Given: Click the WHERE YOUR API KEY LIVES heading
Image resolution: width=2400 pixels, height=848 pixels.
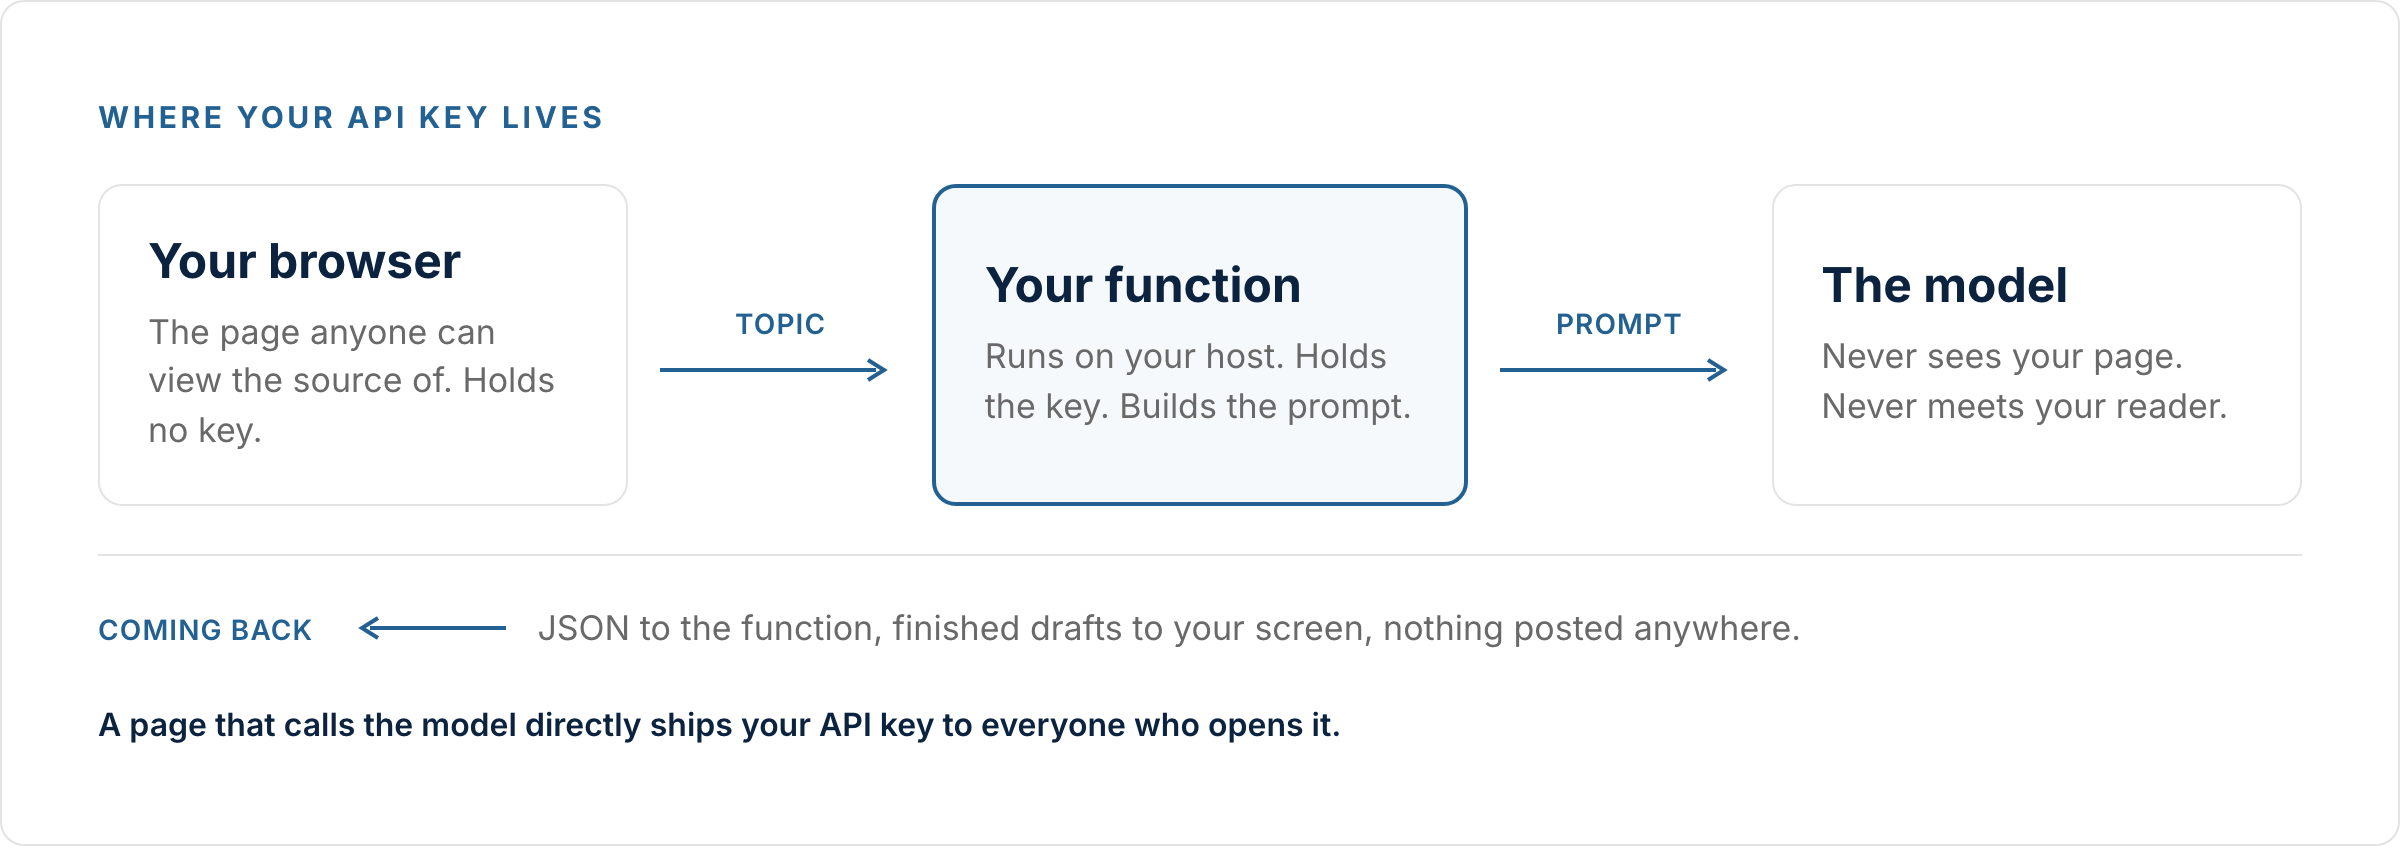Looking at the screenshot, I should (x=351, y=118).
